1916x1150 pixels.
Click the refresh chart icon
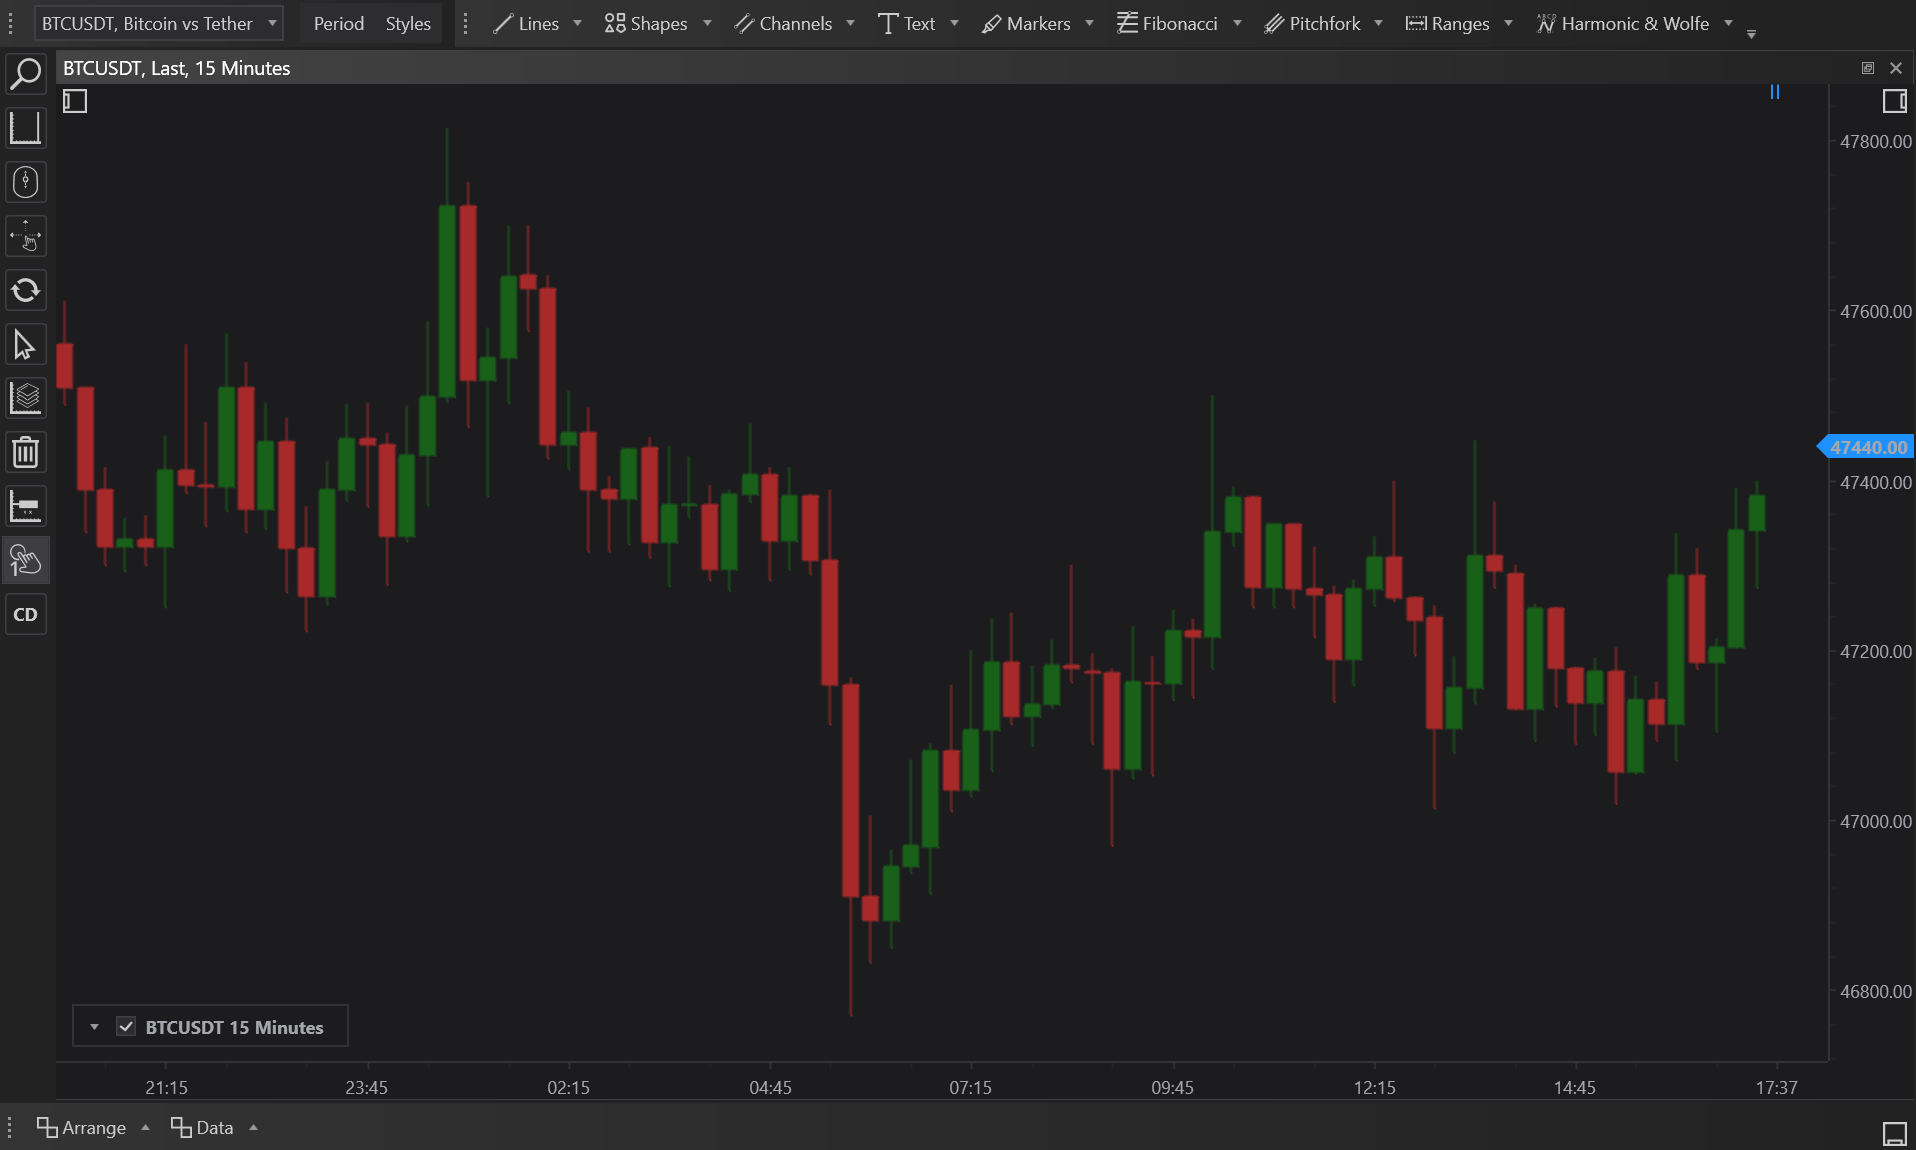26,291
